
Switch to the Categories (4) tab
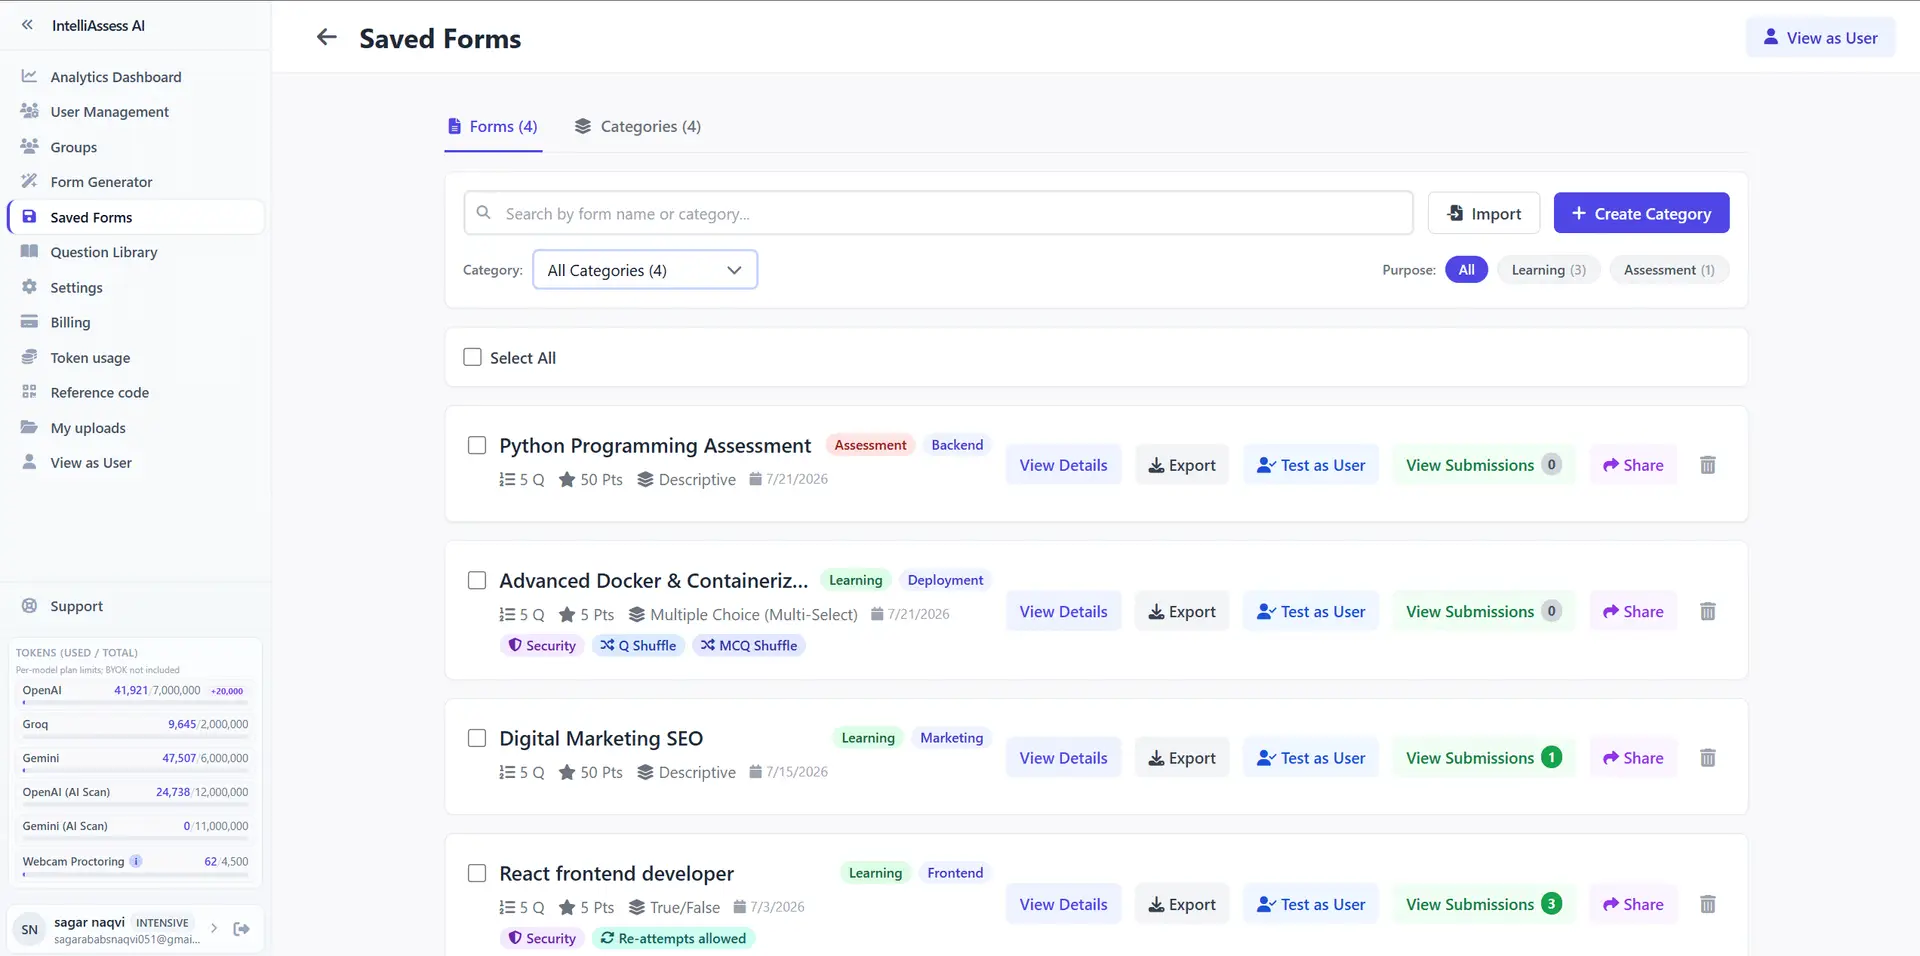tap(638, 127)
